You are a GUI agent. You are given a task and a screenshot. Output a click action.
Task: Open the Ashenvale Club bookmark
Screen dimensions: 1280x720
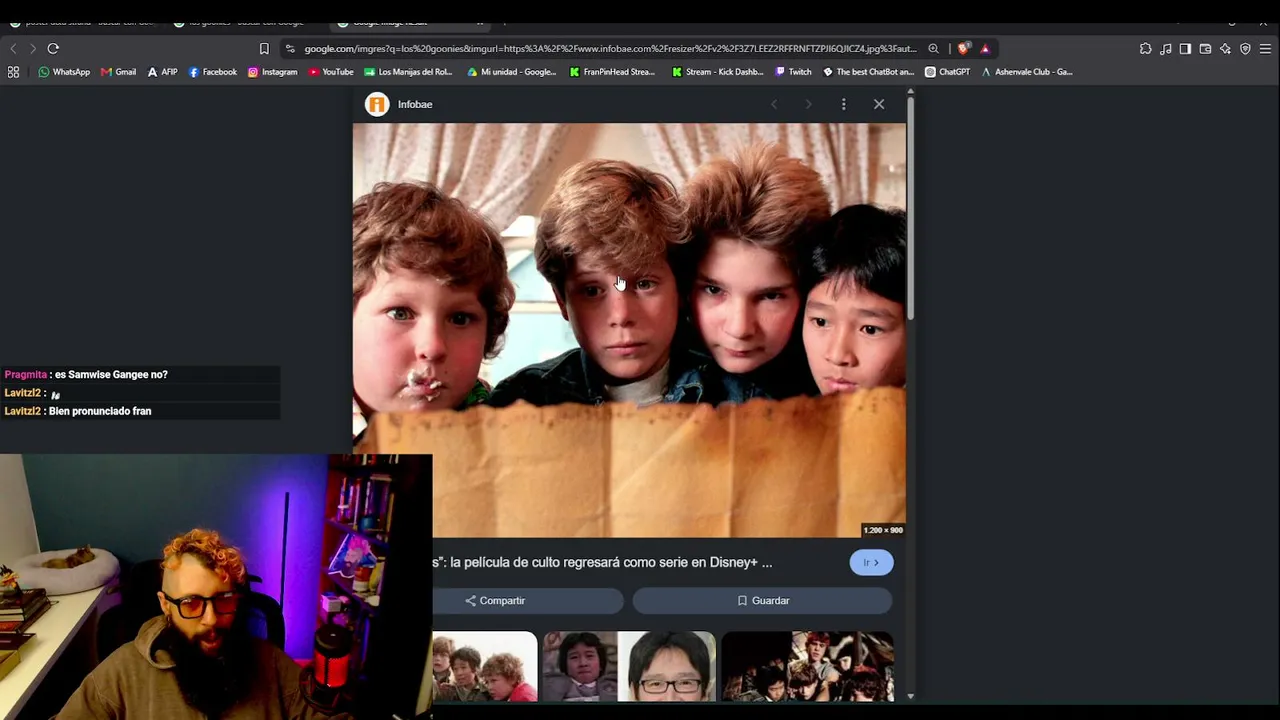click(x=1026, y=72)
